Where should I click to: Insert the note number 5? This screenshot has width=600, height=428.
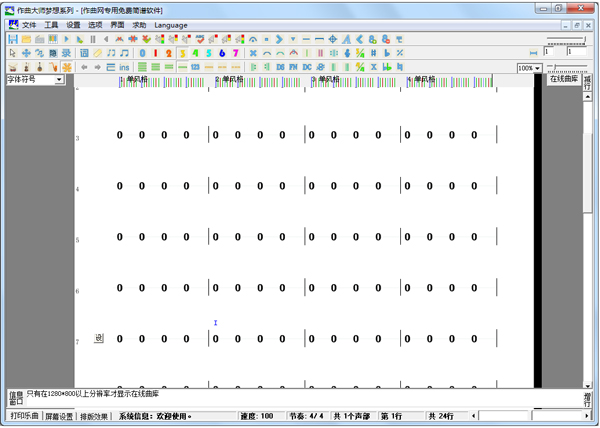click(x=209, y=53)
